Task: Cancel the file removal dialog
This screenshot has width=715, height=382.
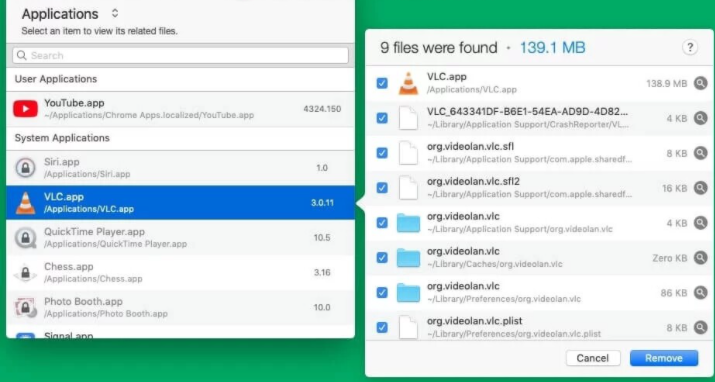Action: pos(593,358)
